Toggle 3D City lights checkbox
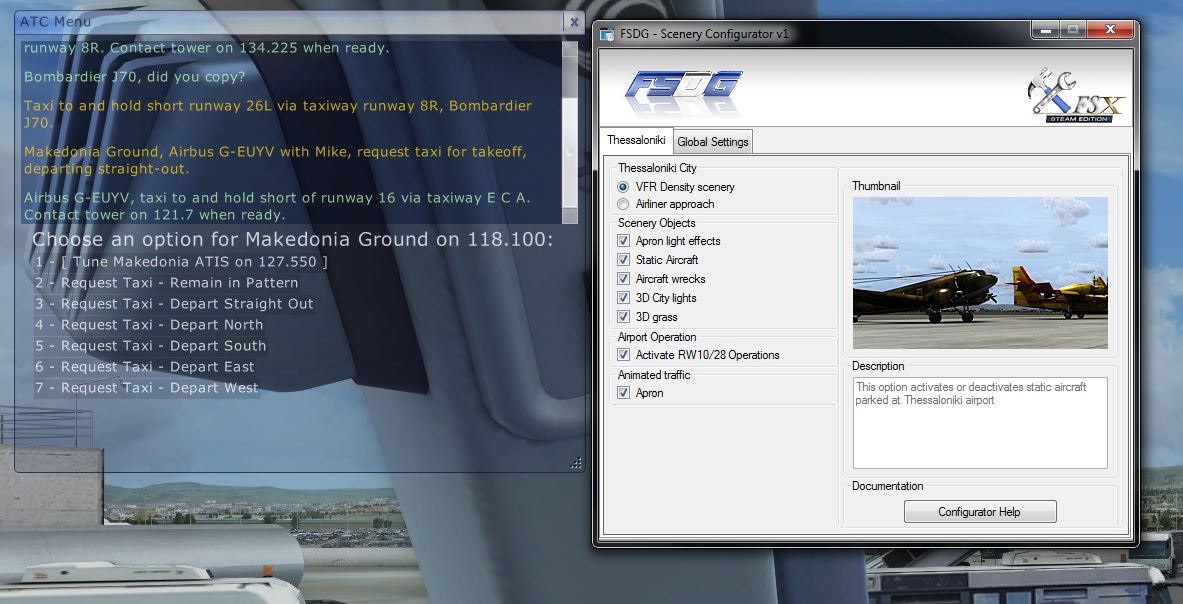This screenshot has height=604, width=1183. tap(624, 298)
